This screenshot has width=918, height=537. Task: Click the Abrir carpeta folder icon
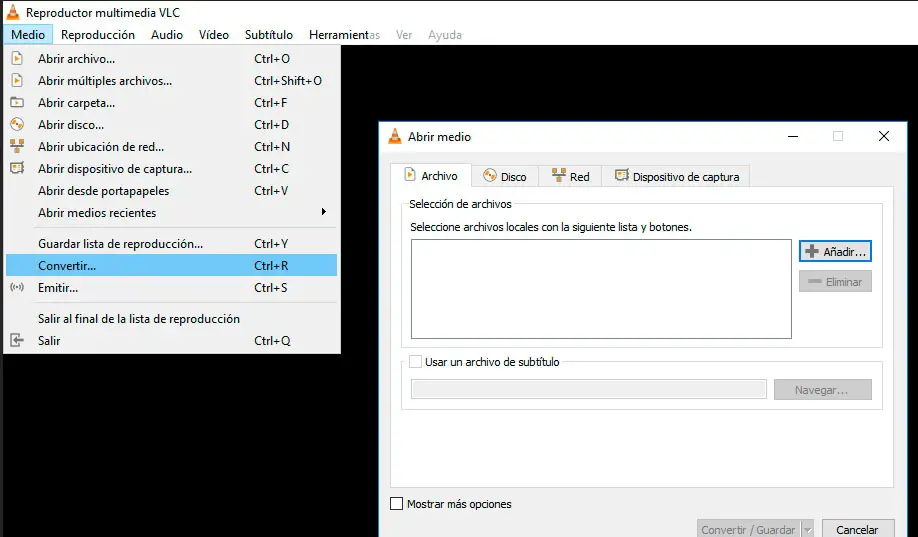click(x=17, y=102)
